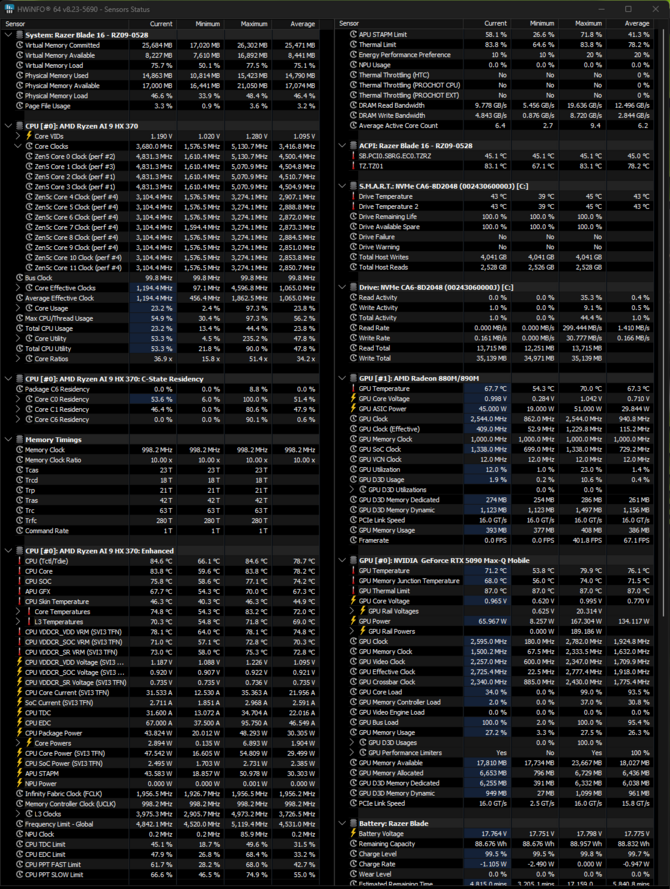The height and width of the screenshot is (889, 670).
Task: Select the Virtual Memory Committed row
Action: click(x=160, y=45)
